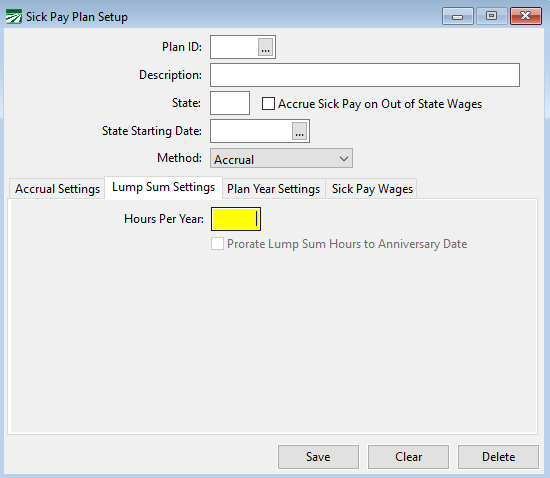Save the sick pay plan
550x478 pixels.
[x=318, y=457]
